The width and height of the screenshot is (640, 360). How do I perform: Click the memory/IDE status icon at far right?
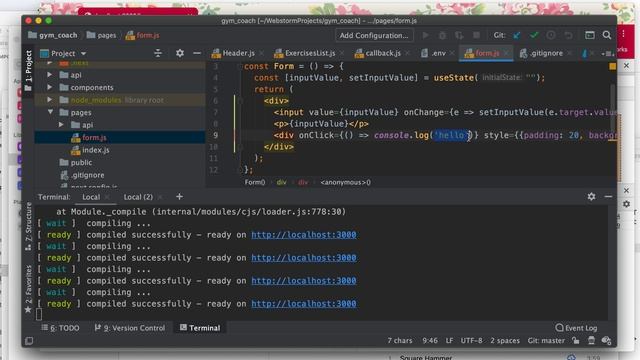tap(607, 340)
